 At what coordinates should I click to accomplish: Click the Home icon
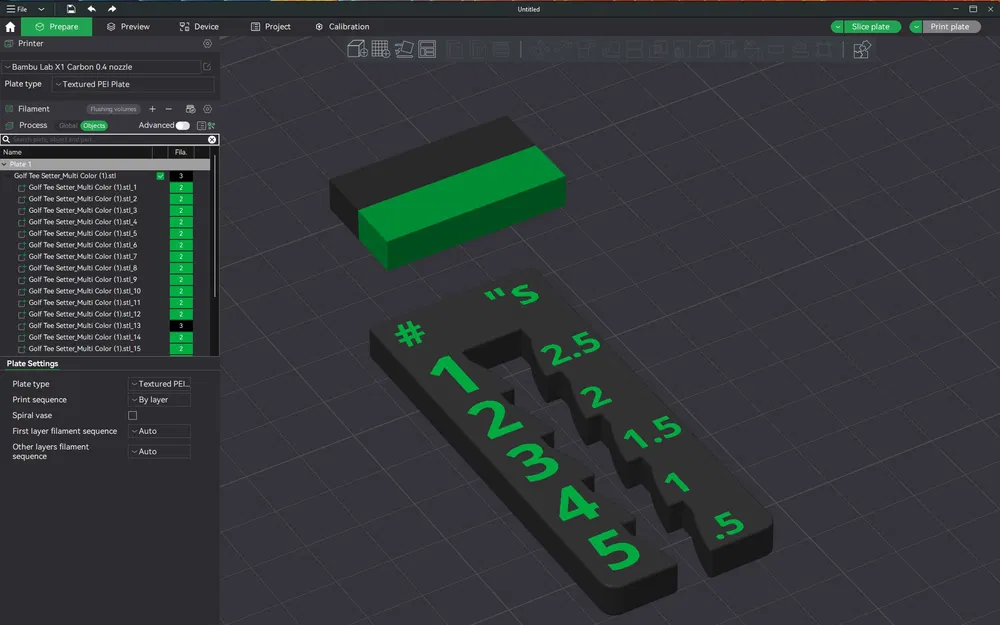coord(10,27)
